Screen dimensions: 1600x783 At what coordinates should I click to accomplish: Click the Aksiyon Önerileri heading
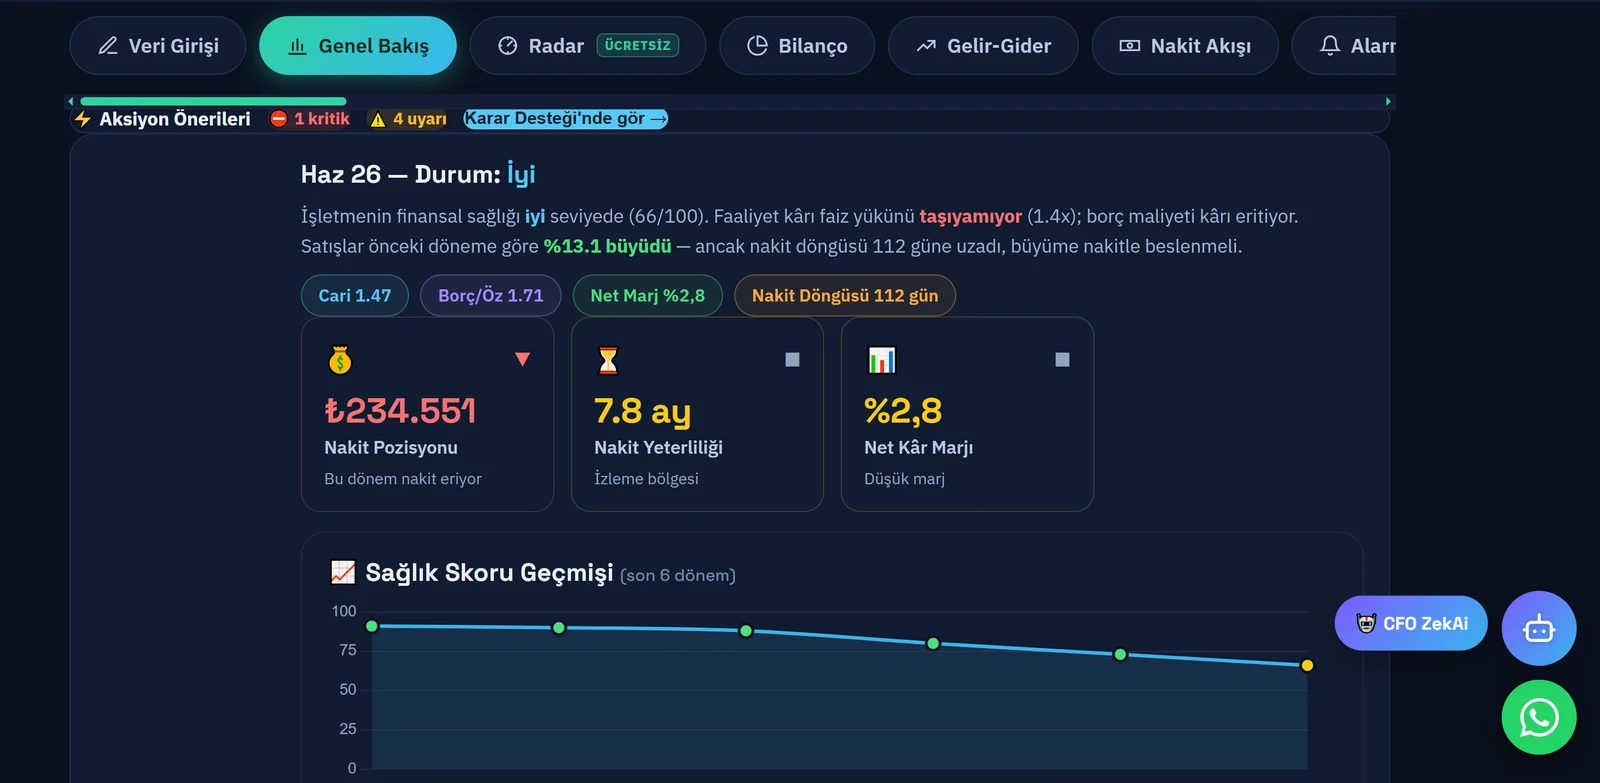[x=175, y=119]
